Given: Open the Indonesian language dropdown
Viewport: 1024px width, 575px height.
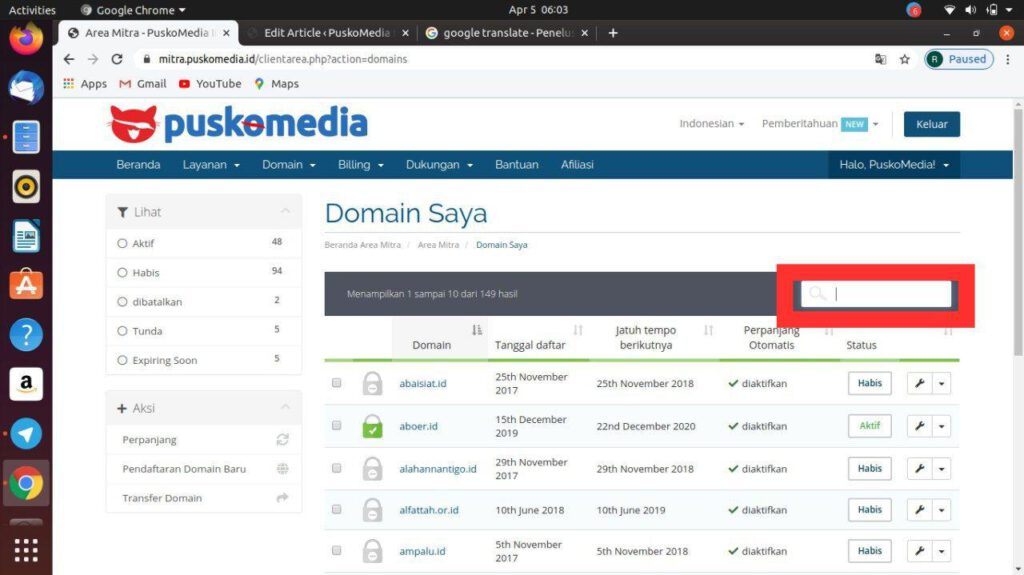Looking at the screenshot, I should [711, 123].
